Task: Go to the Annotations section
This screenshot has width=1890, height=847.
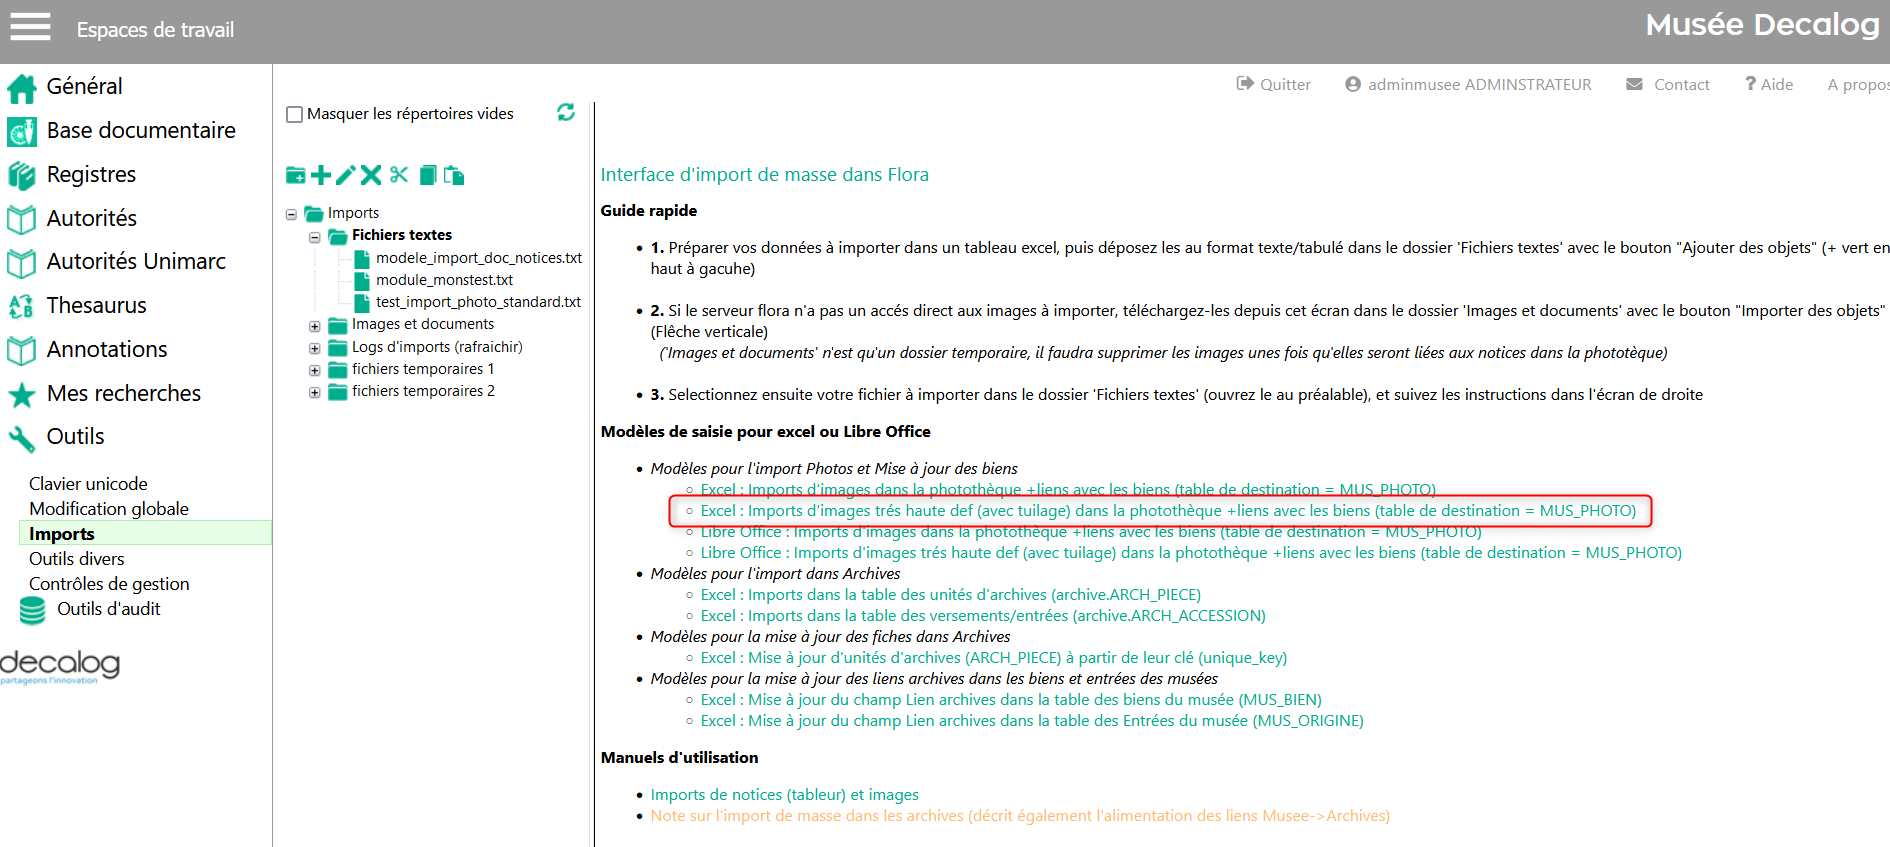Action: point(87,350)
